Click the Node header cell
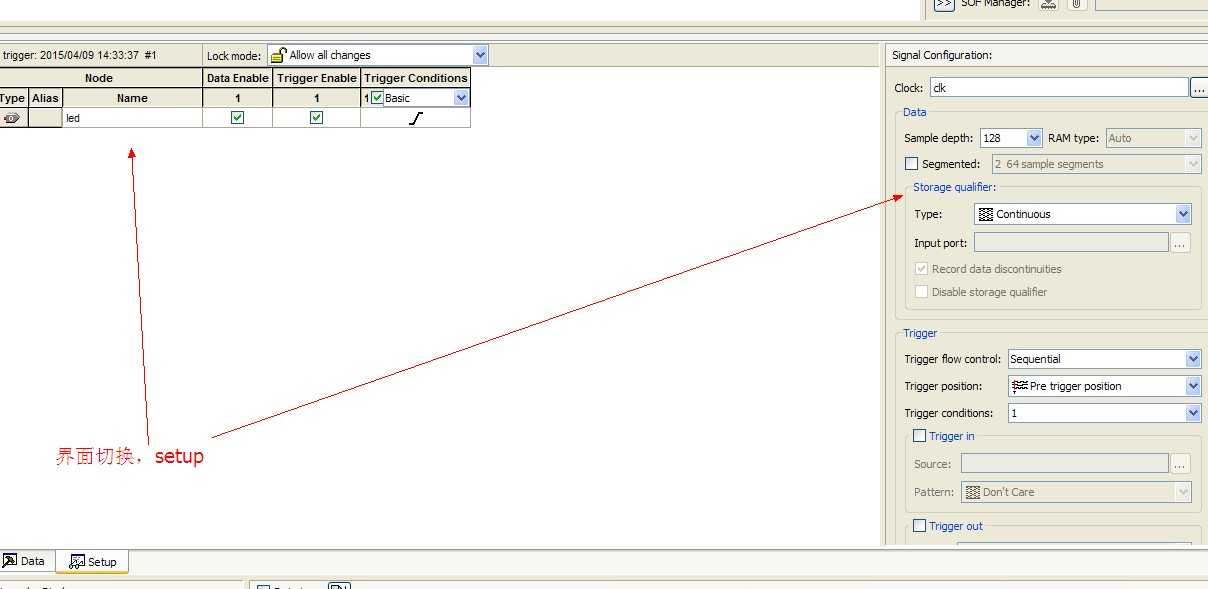1208x589 pixels. 99,78
